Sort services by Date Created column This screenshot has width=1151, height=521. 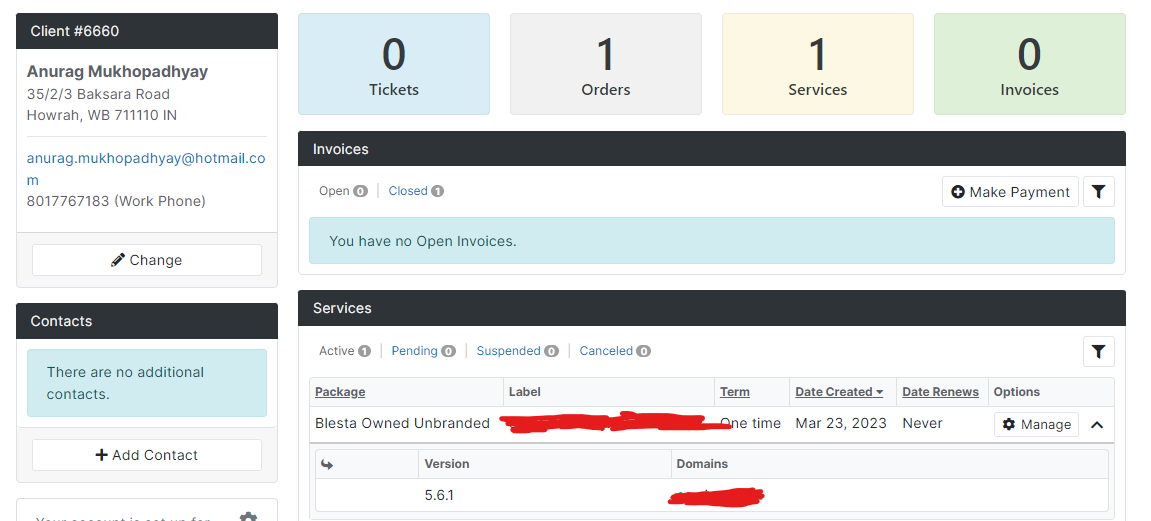click(x=838, y=392)
